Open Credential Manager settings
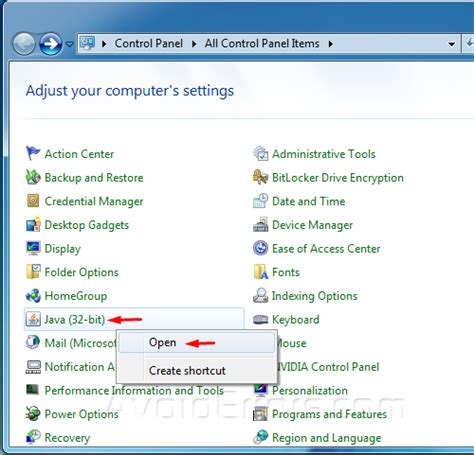Screen dimensions: 474x455 (94, 201)
